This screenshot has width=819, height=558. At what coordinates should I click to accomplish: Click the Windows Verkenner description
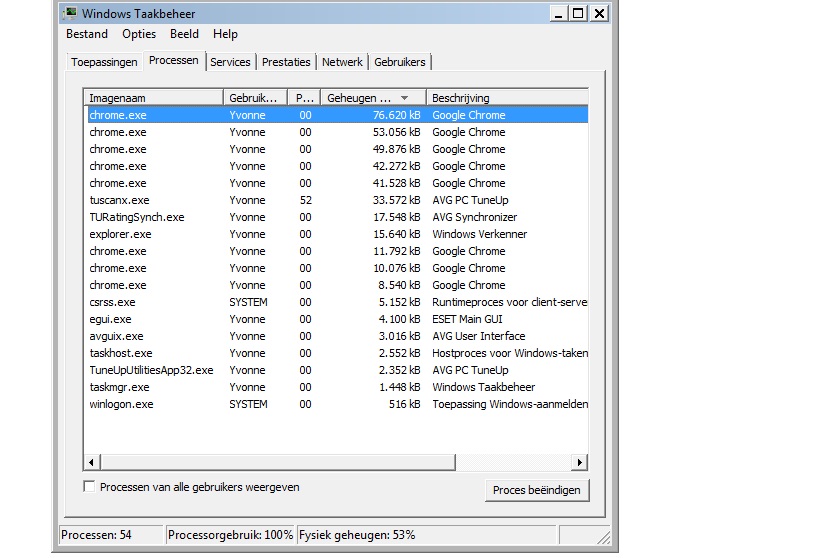point(479,234)
